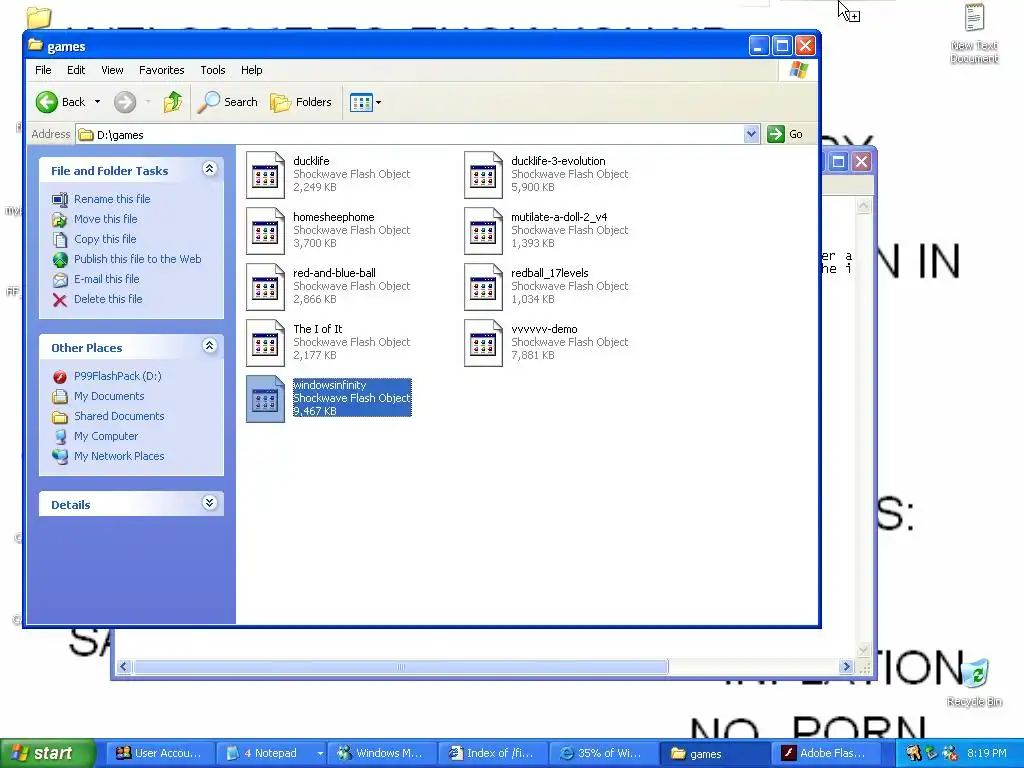Click the first system tray icon
Screen dimensions: 1024x768
point(913,753)
